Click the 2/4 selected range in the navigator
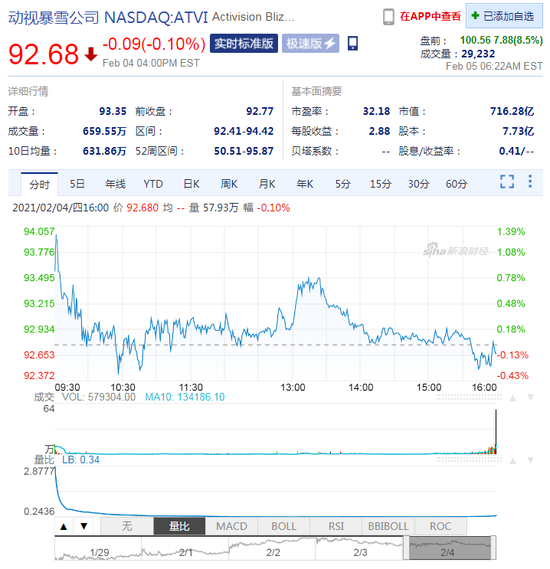 (x=450, y=548)
